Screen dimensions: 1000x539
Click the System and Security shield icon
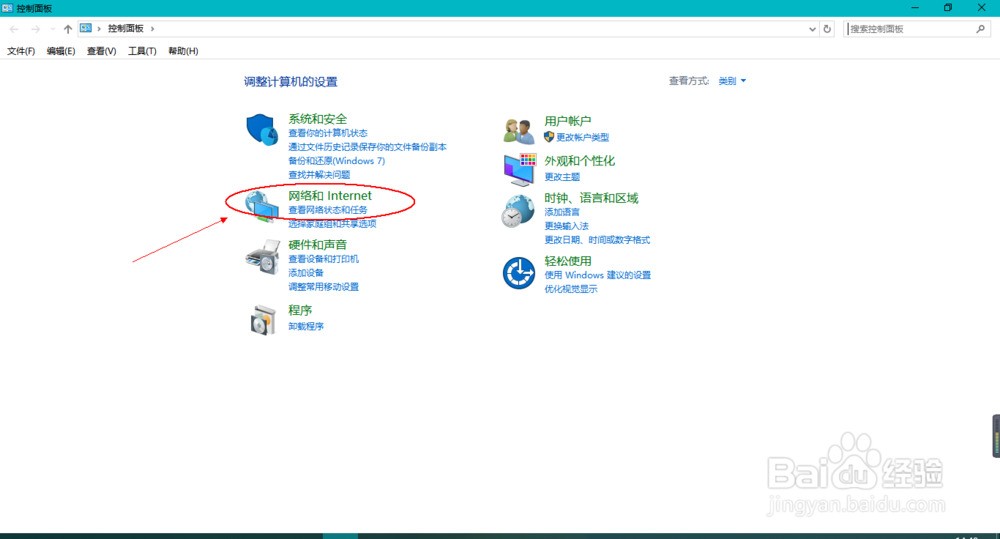click(x=261, y=130)
